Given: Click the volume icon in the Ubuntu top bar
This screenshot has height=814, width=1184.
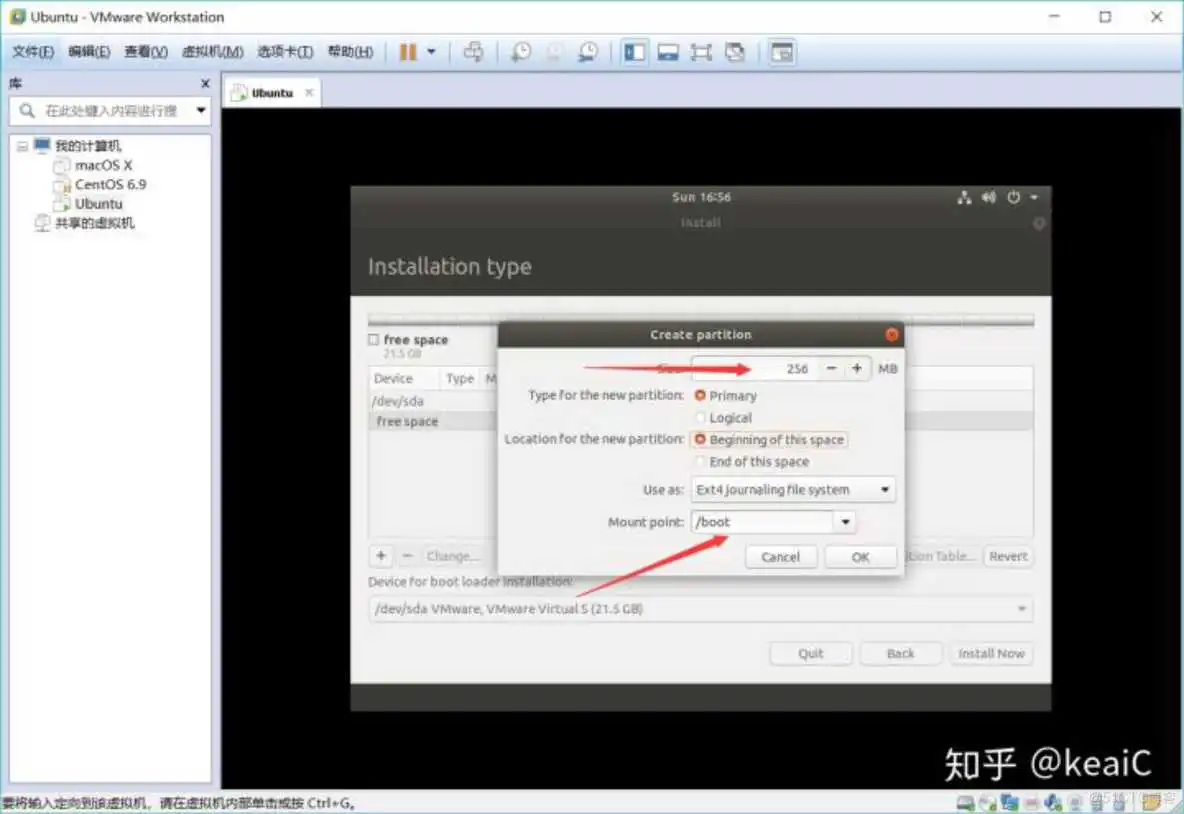Looking at the screenshot, I should pyautogui.click(x=988, y=197).
